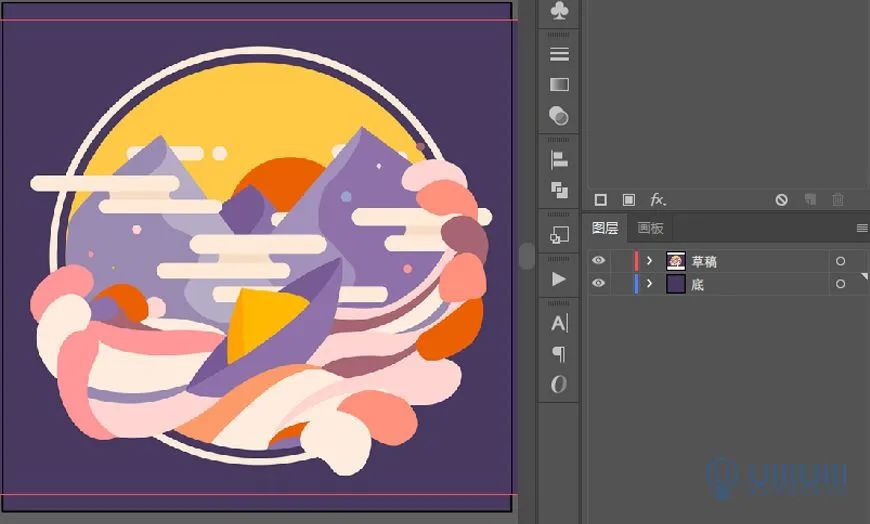This screenshot has width=870, height=524.
Task: Toggle visibility of the 底 layer
Action: [x=599, y=284]
